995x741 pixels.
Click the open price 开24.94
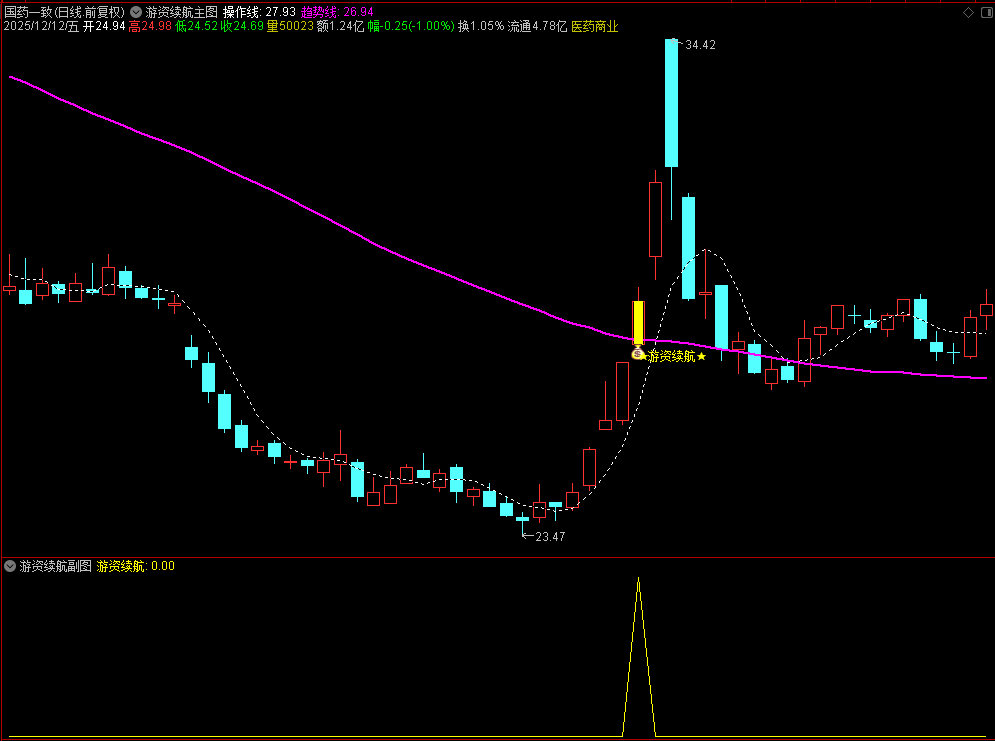pyautogui.click(x=104, y=27)
